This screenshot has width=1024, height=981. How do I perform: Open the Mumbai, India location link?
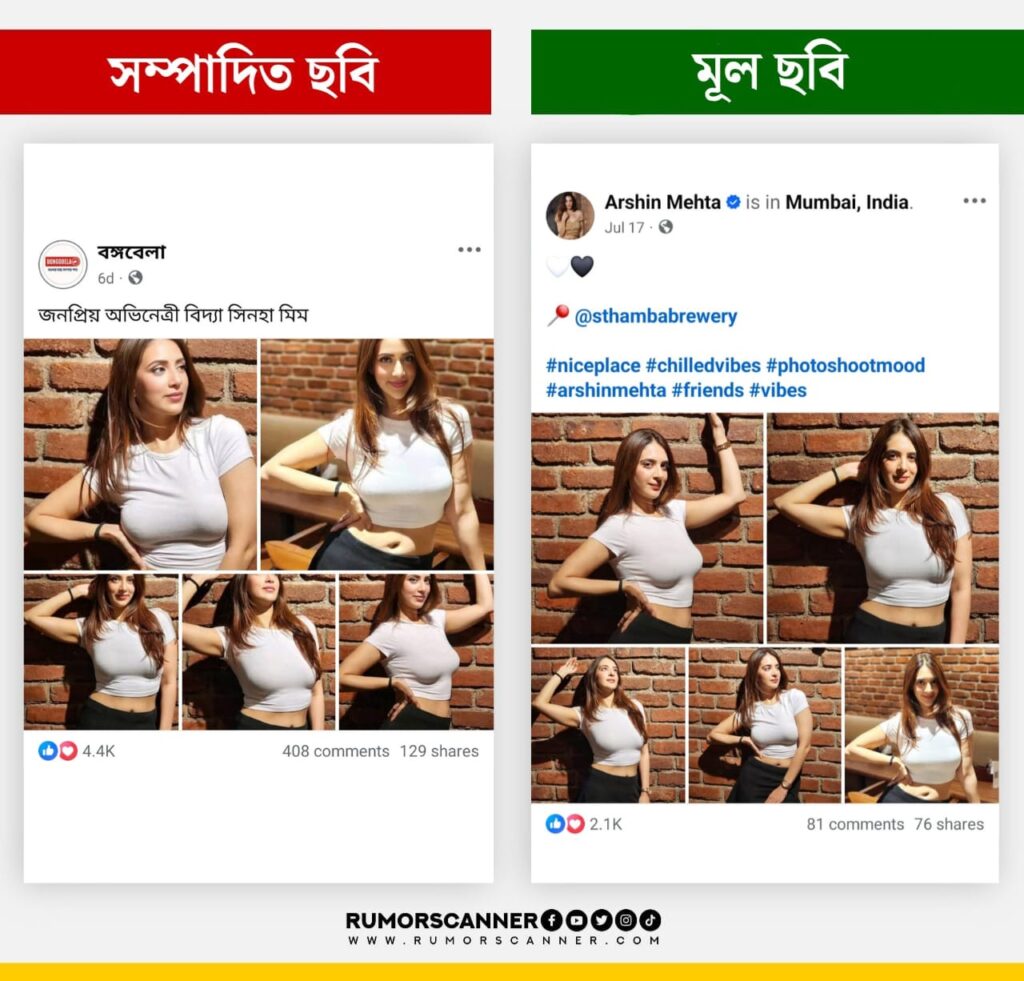click(847, 202)
